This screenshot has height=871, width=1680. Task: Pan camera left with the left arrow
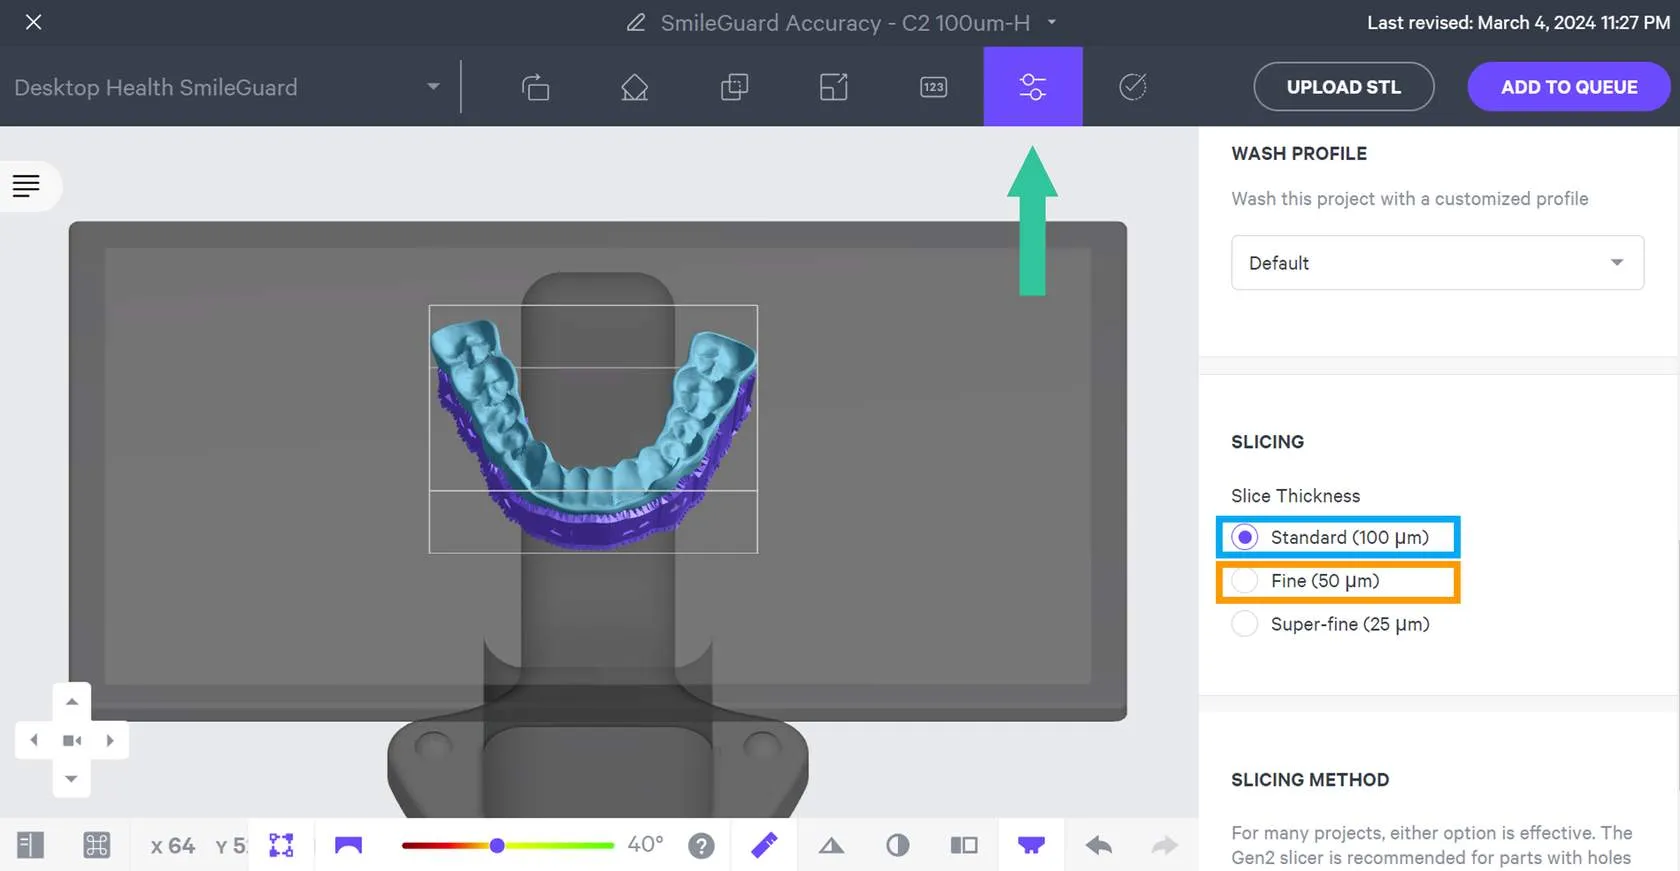coord(34,740)
